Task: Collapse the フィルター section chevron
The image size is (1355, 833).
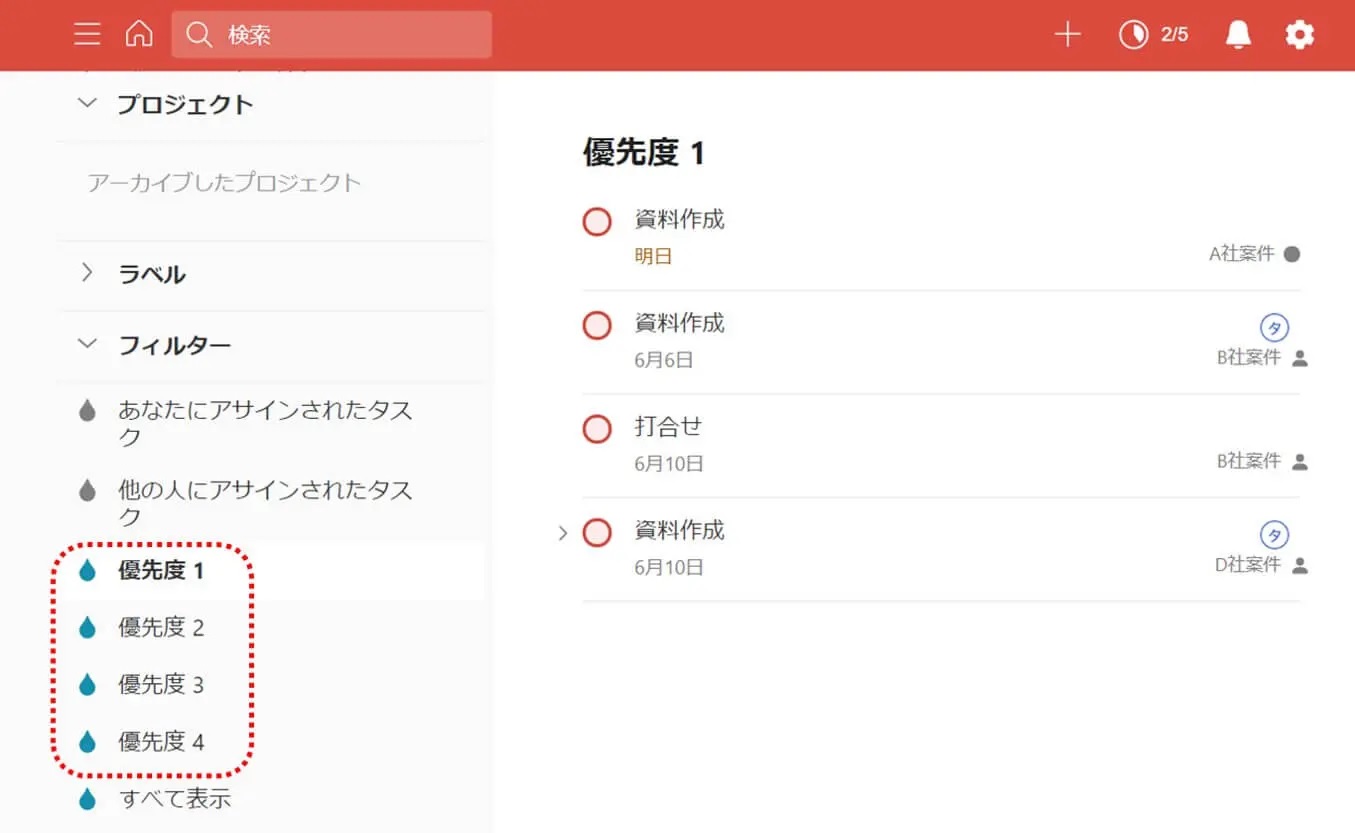Action: point(87,344)
